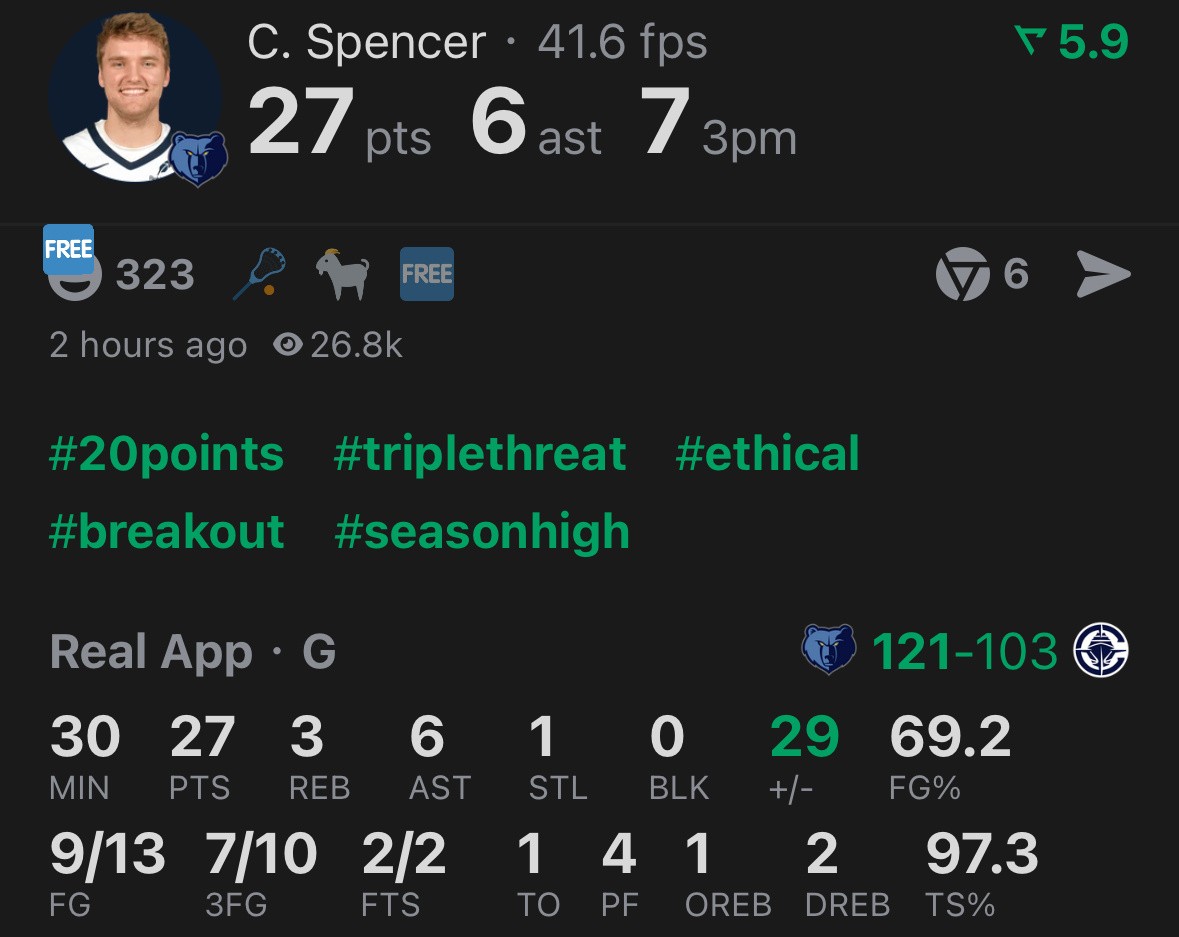
Task: Click the C. Spencer player name
Action: 366,43
